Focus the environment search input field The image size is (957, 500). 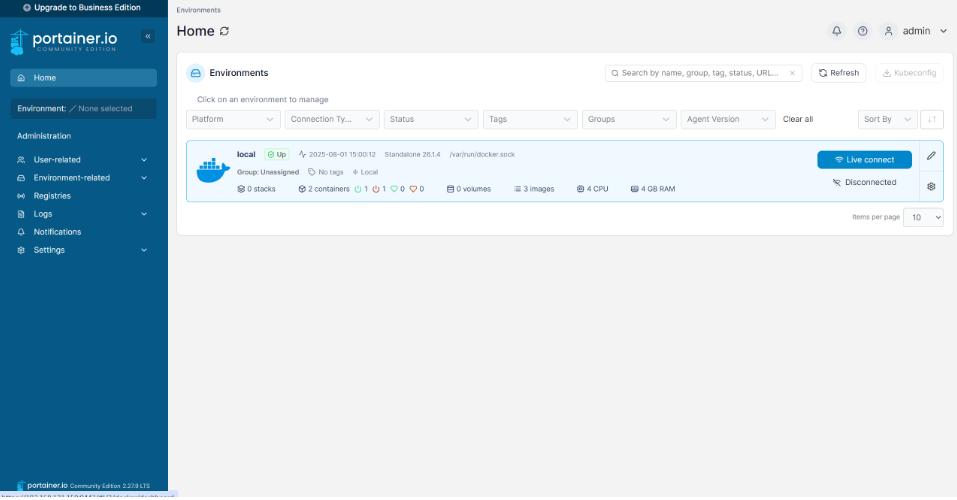(700, 73)
